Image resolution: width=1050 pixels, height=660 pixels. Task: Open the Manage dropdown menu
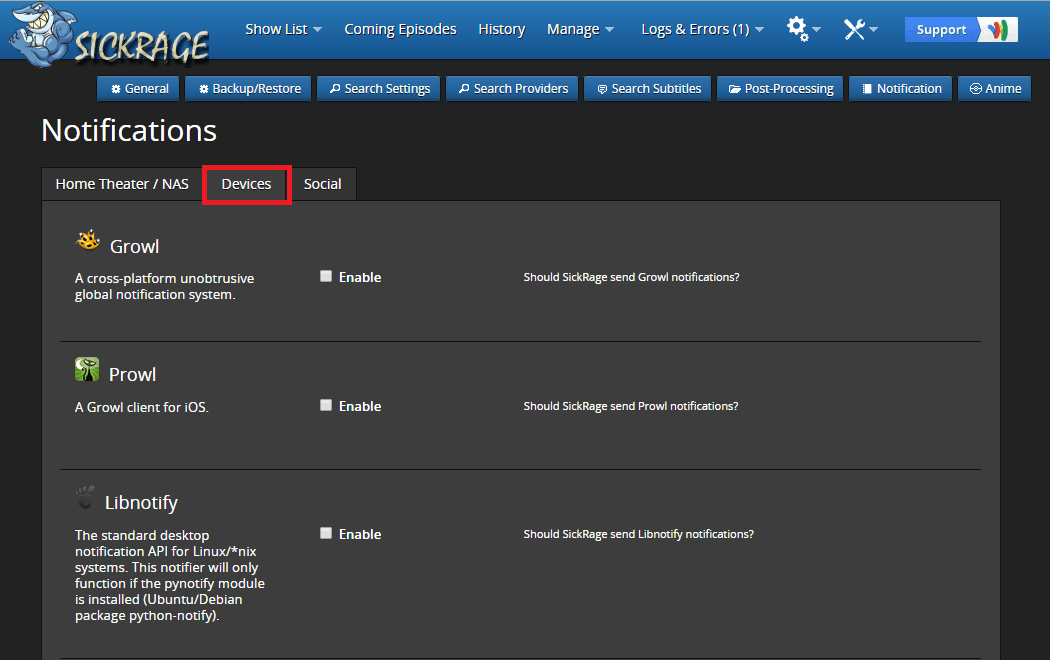click(x=580, y=29)
